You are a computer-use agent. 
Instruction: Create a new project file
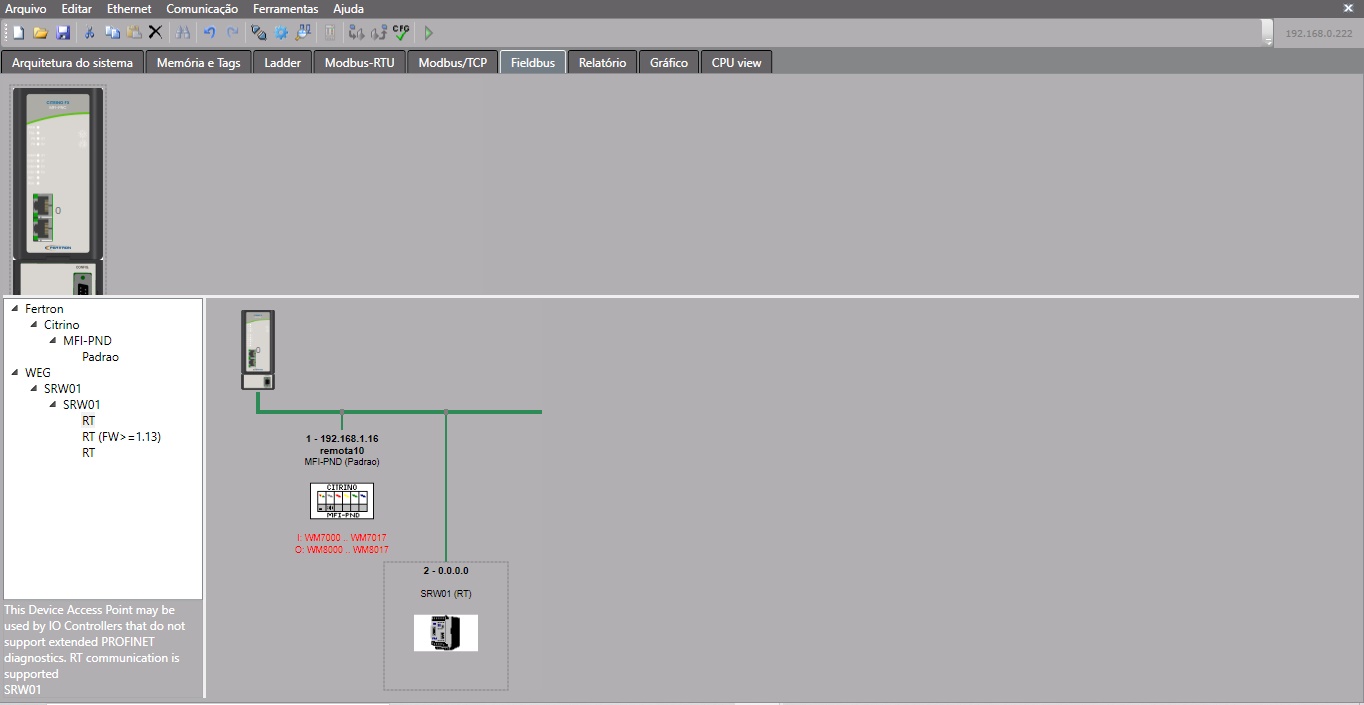click(x=18, y=33)
